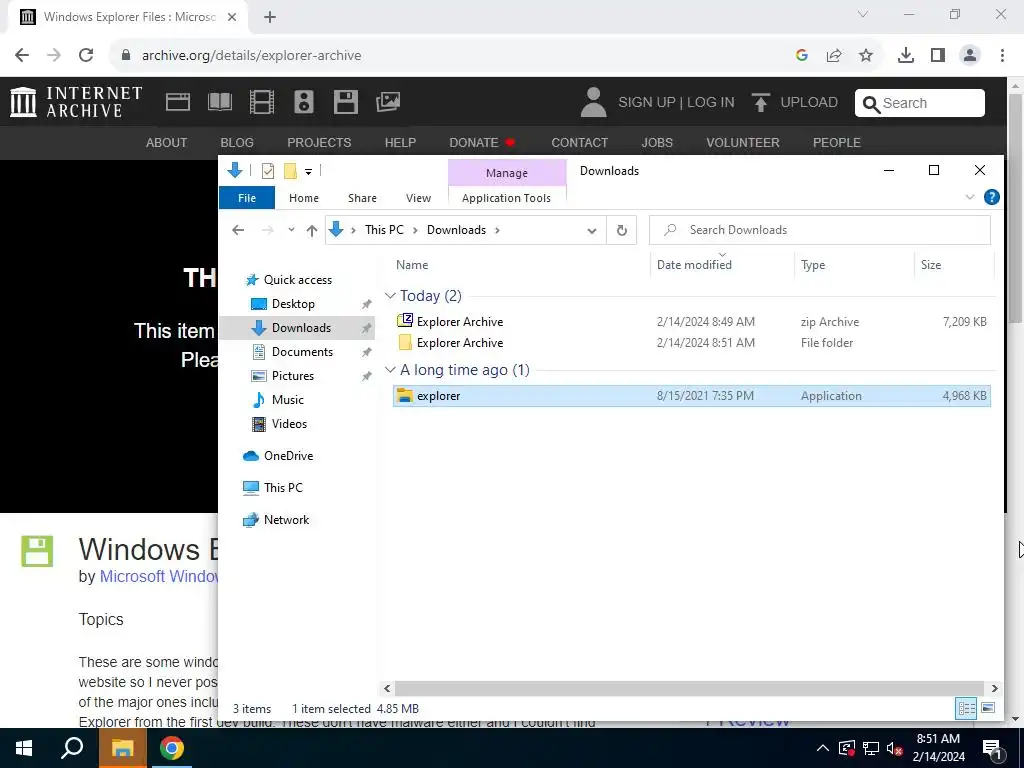Sort by the Type column header
Viewport: 1024px width, 768px height.
point(813,264)
